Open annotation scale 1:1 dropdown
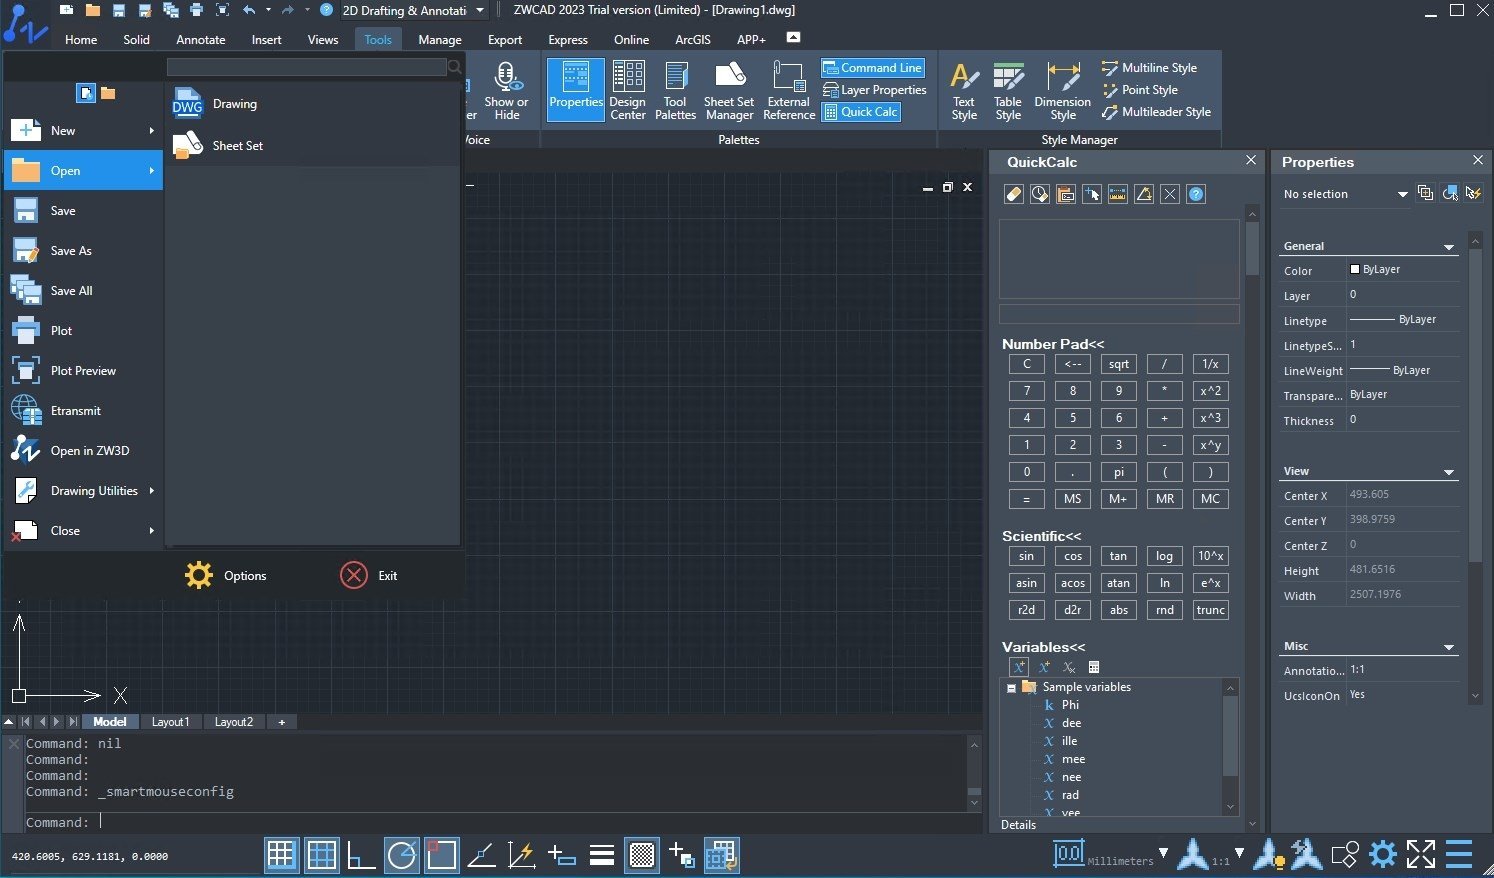1494x878 pixels. coord(1239,853)
